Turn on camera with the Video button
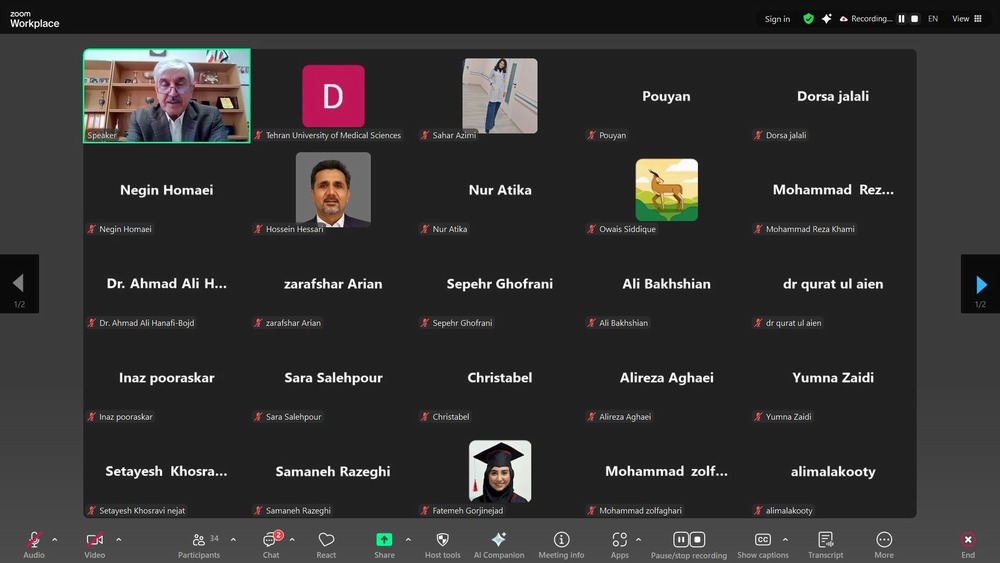Screen dimensions: 1000x563 pos(95,541)
